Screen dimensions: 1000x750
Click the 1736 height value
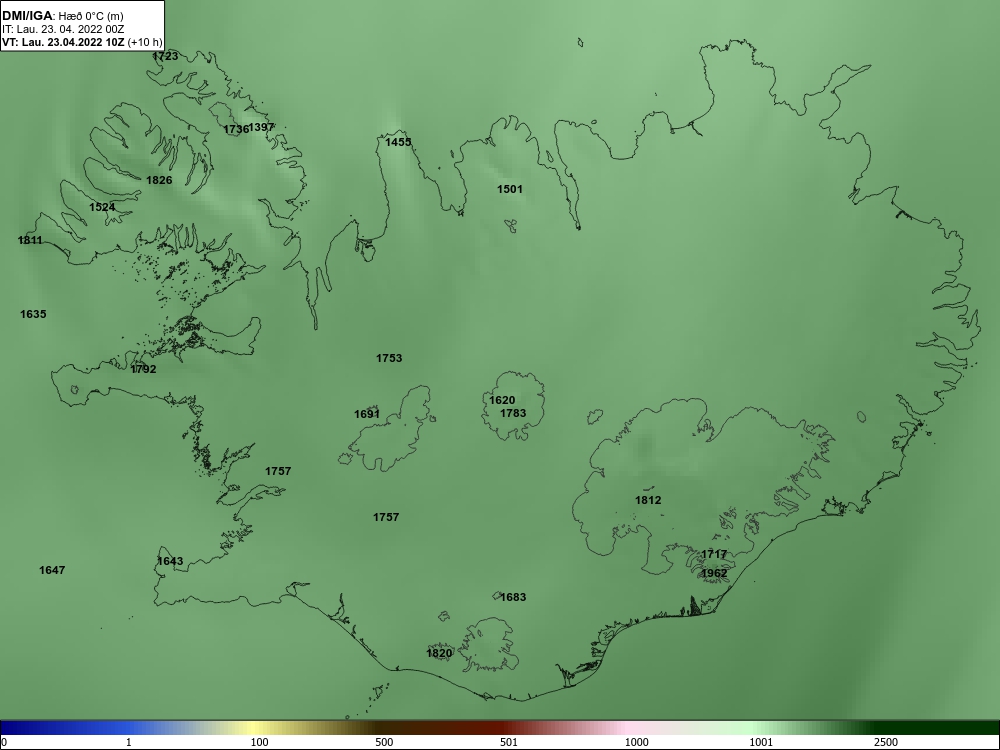[x=236, y=129]
